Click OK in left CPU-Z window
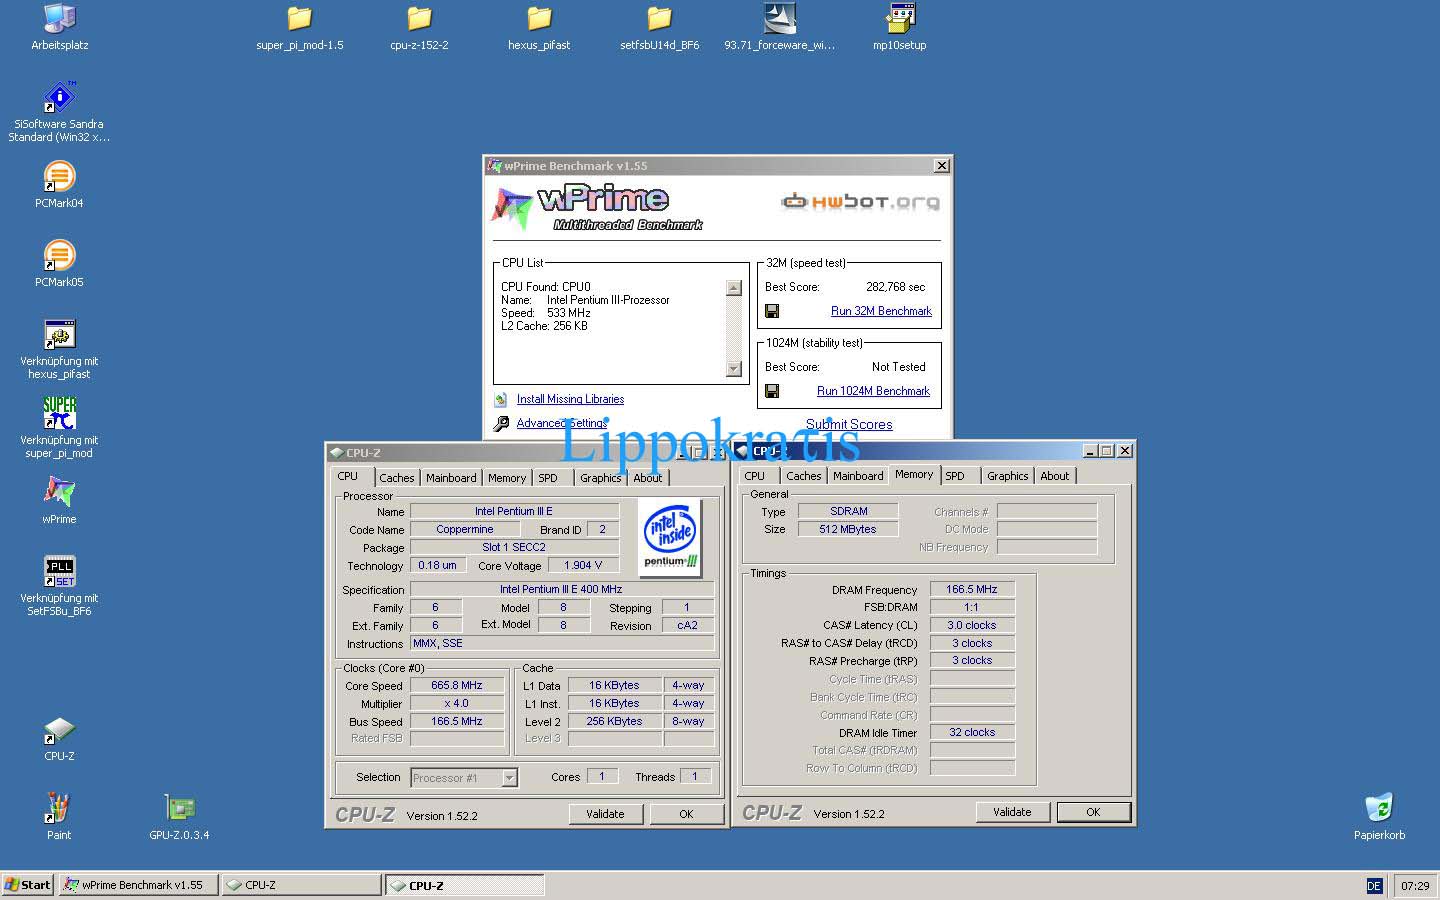1440x900 pixels. (x=686, y=814)
